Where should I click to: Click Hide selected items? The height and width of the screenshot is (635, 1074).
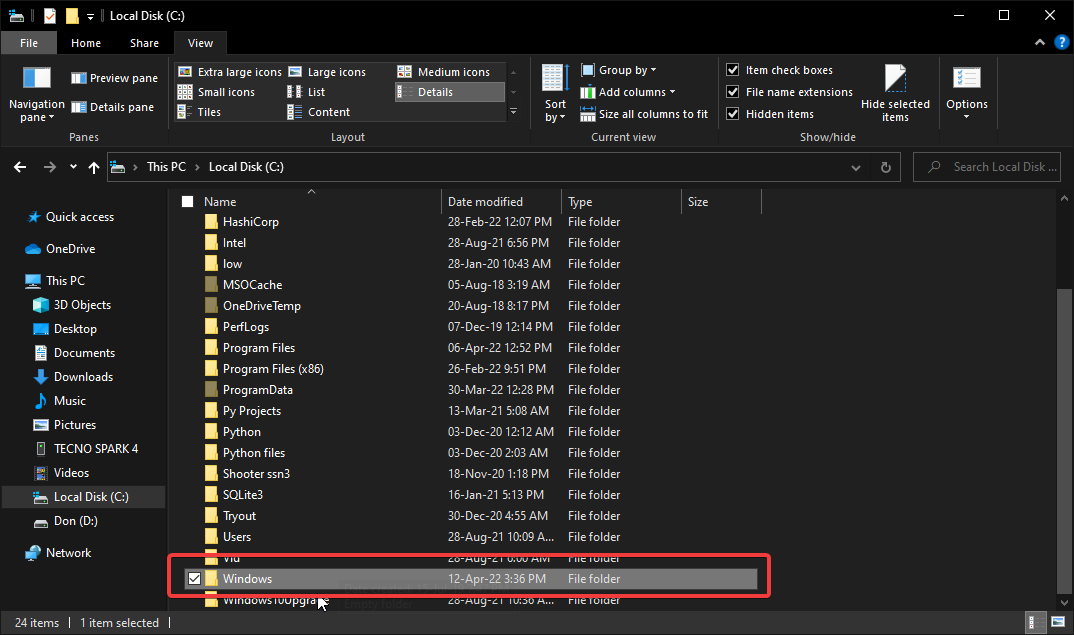point(895,93)
